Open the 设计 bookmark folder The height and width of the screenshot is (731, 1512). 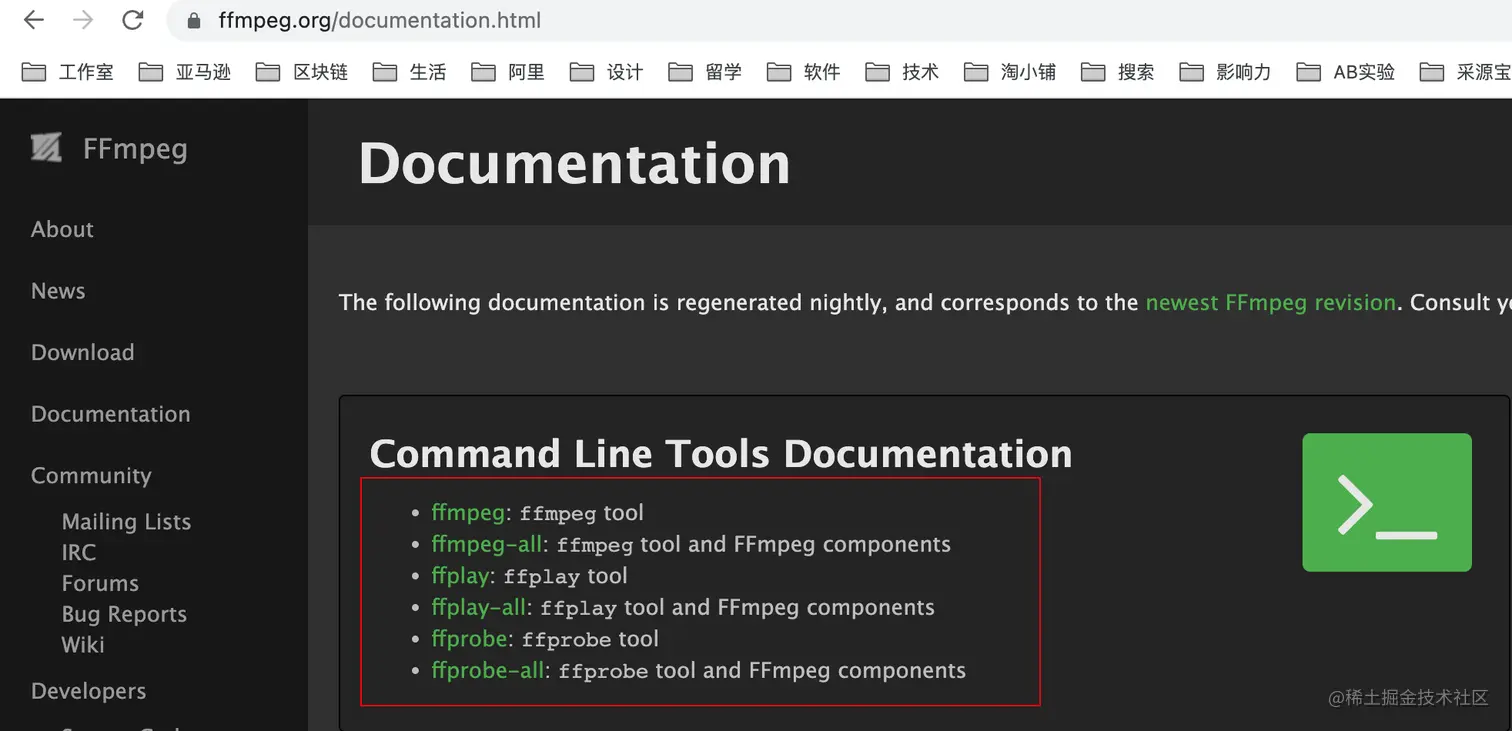point(607,72)
